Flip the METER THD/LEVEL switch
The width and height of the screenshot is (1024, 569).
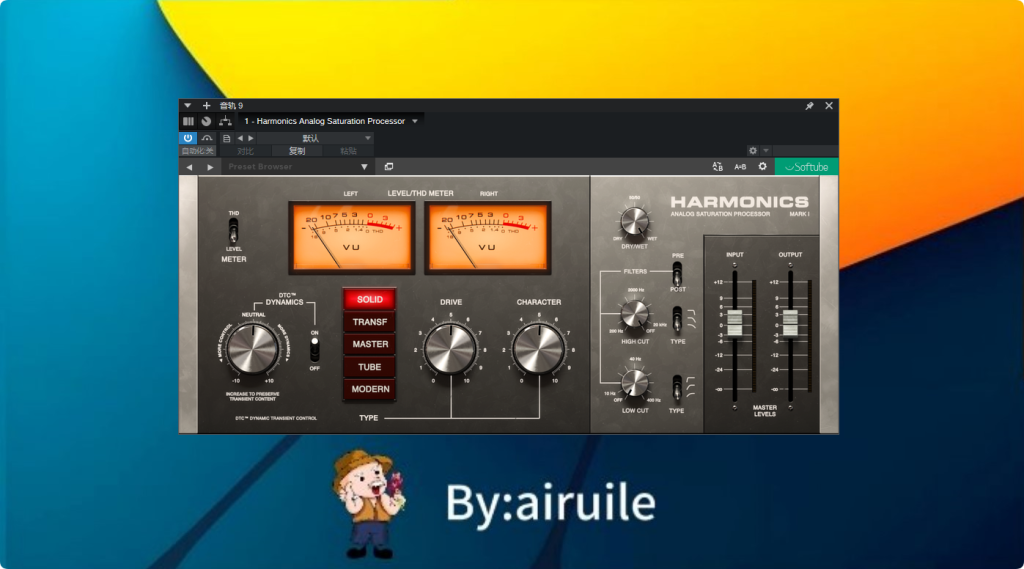click(233, 231)
